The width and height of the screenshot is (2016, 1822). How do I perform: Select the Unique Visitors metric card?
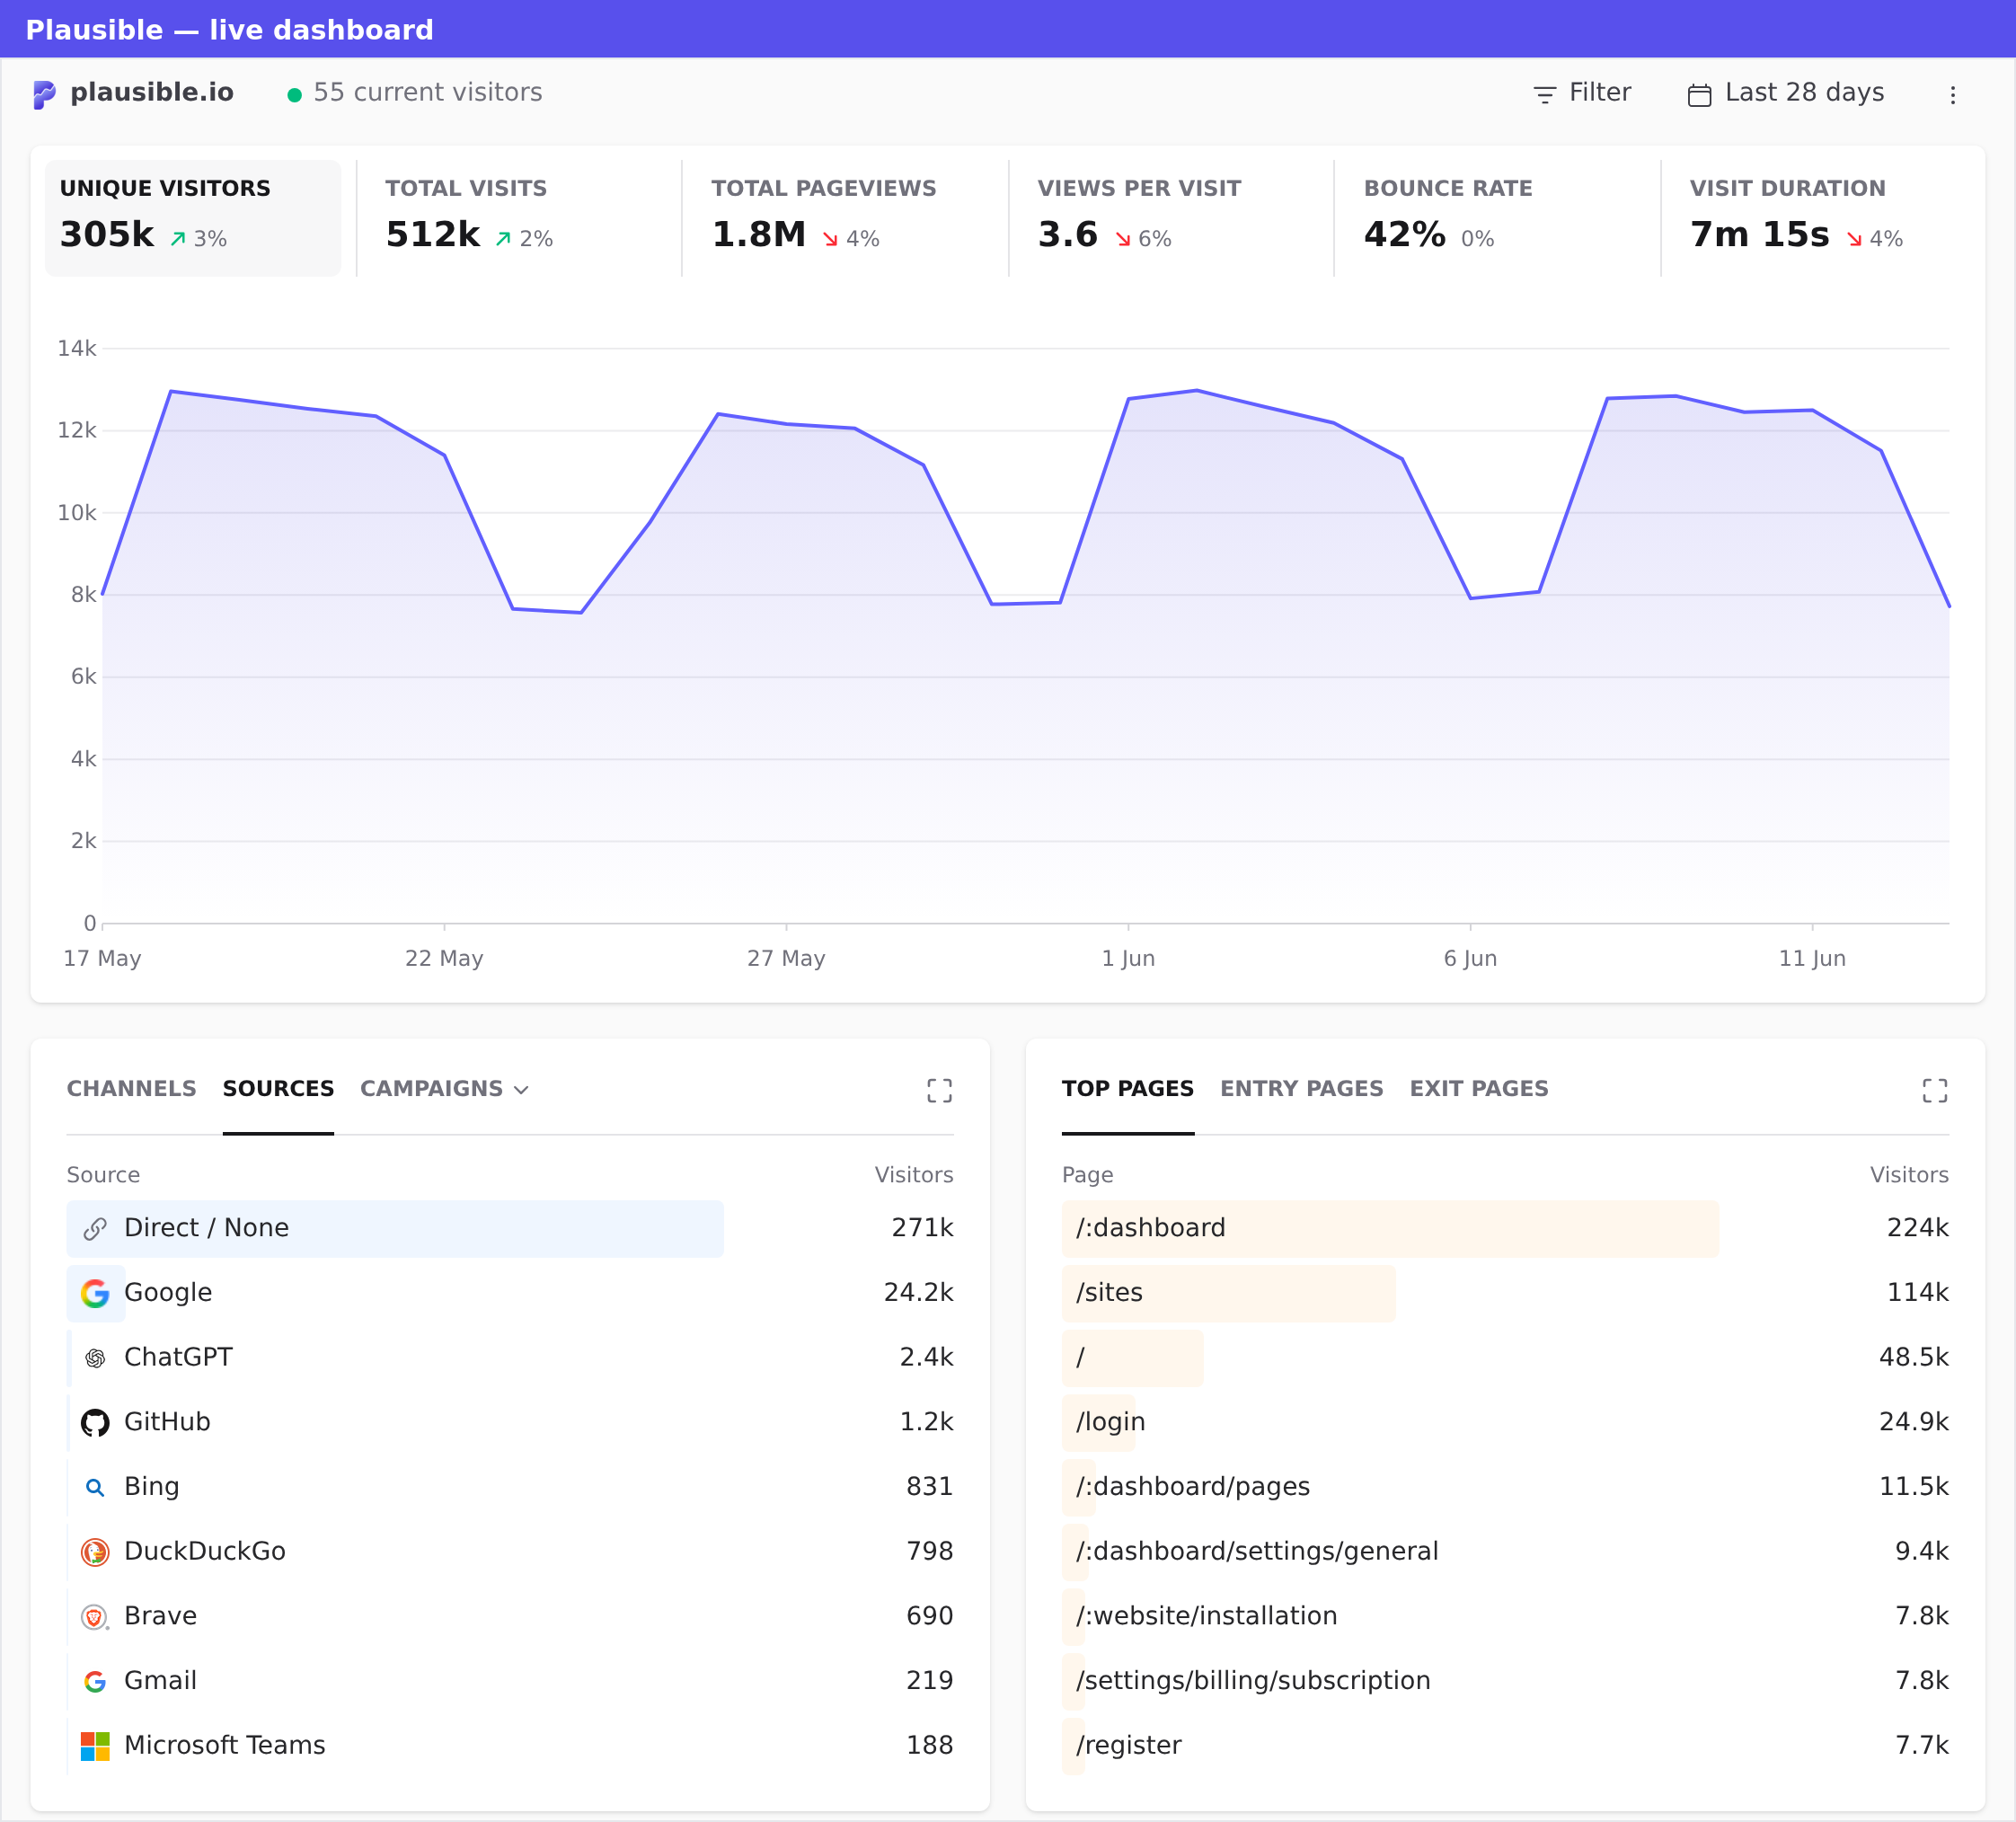click(193, 218)
